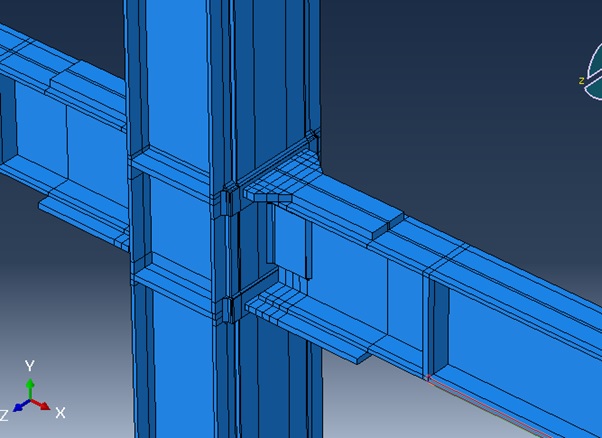Click the Z label of the coordinate triad
Screen dimensions: 602x438
point(5,415)
